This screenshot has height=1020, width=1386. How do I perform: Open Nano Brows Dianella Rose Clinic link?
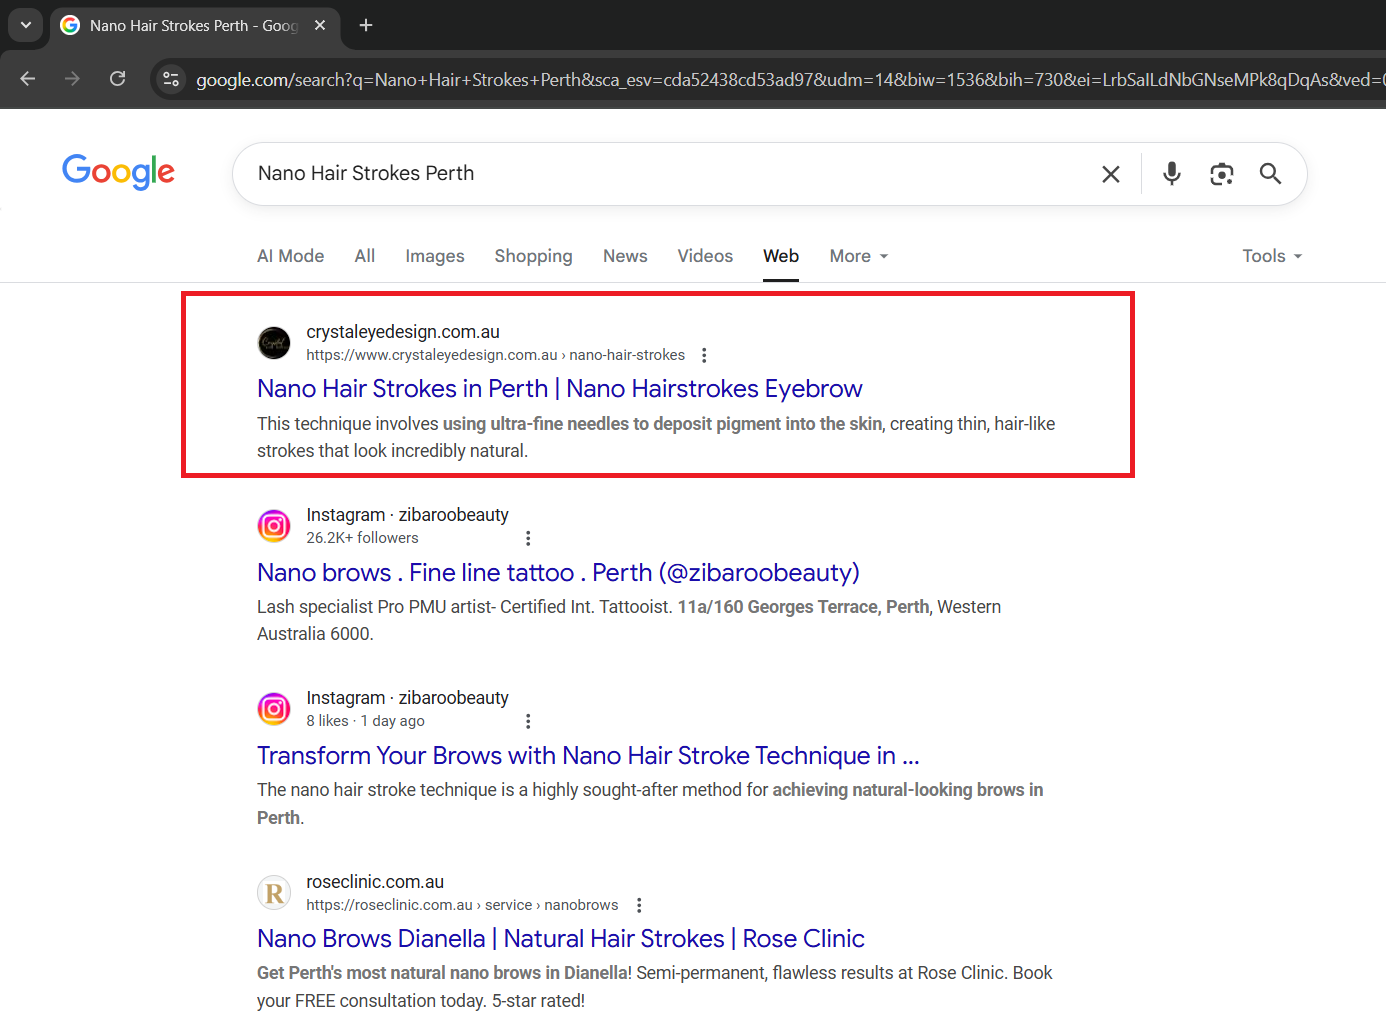560,939
